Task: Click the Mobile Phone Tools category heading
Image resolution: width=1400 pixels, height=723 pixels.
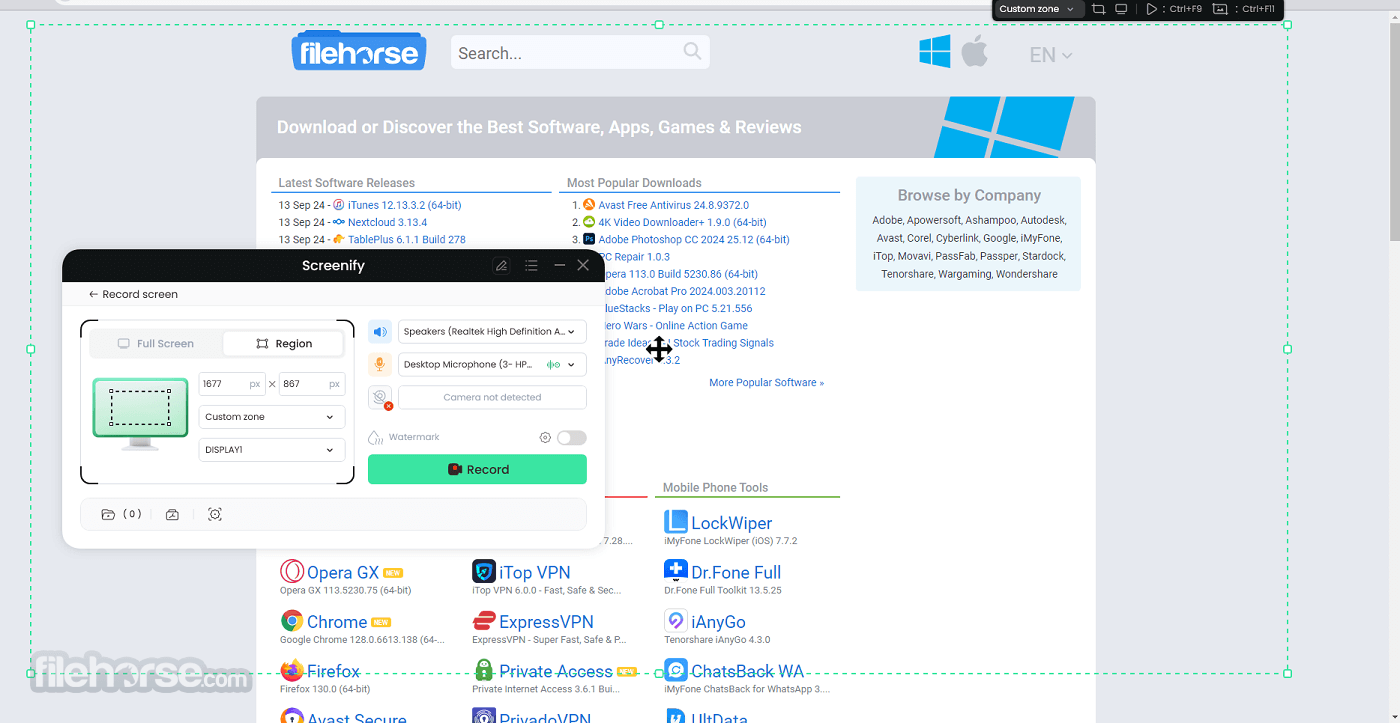Action: pyautogui.click(x=716, y=488)
